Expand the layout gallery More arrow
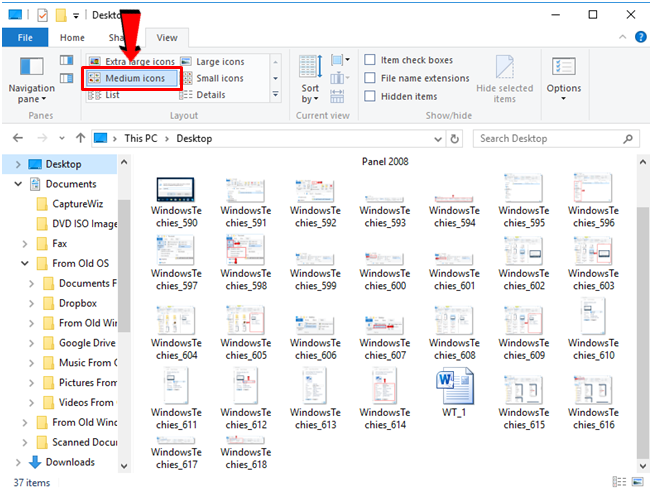 tap(275, 95)
